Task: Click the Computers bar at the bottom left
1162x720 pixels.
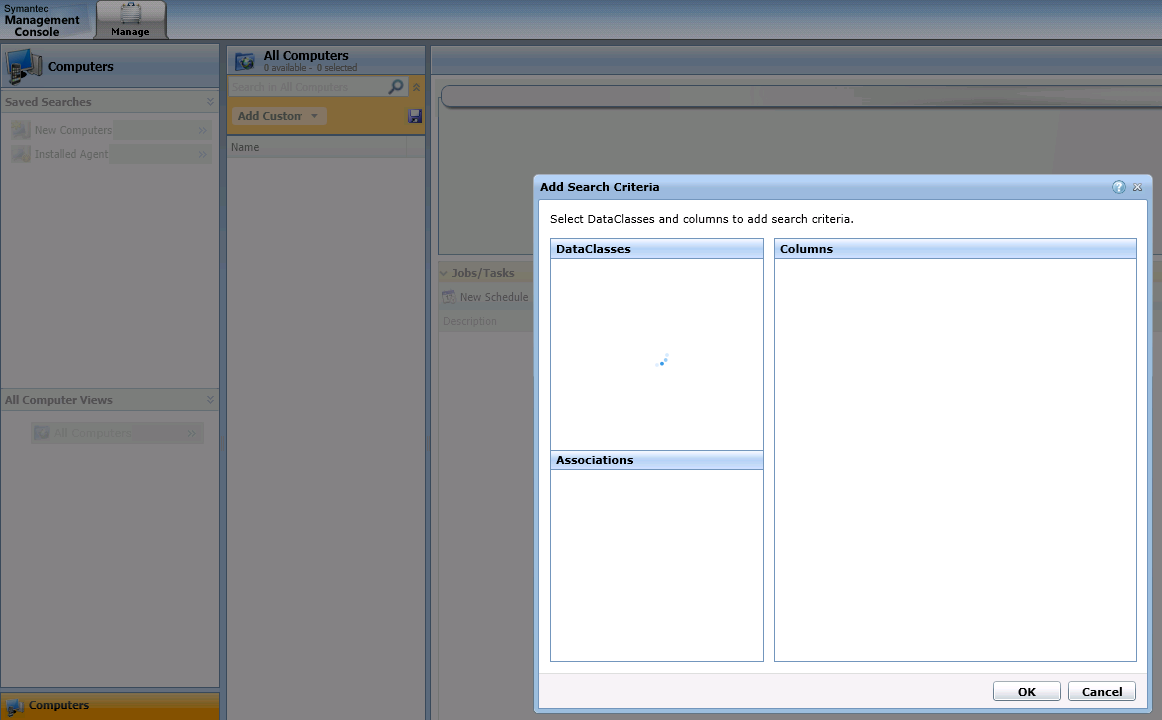Action: (109, 706)
